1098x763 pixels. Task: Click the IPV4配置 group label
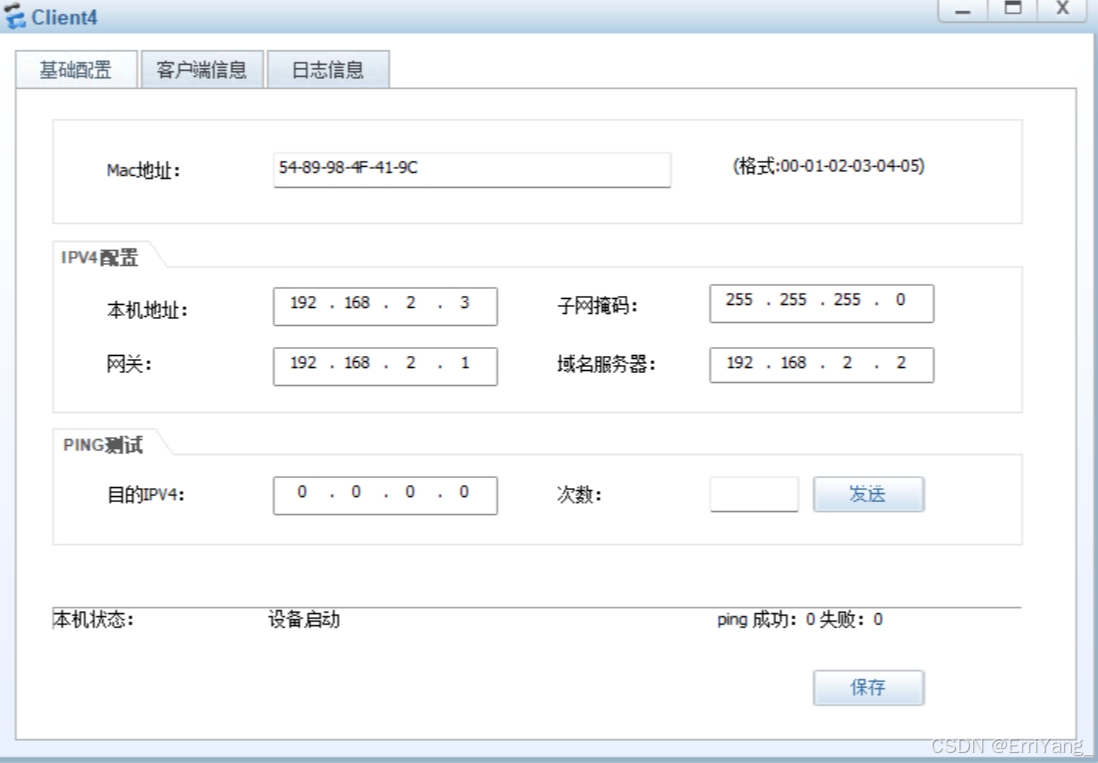(99, 258)
